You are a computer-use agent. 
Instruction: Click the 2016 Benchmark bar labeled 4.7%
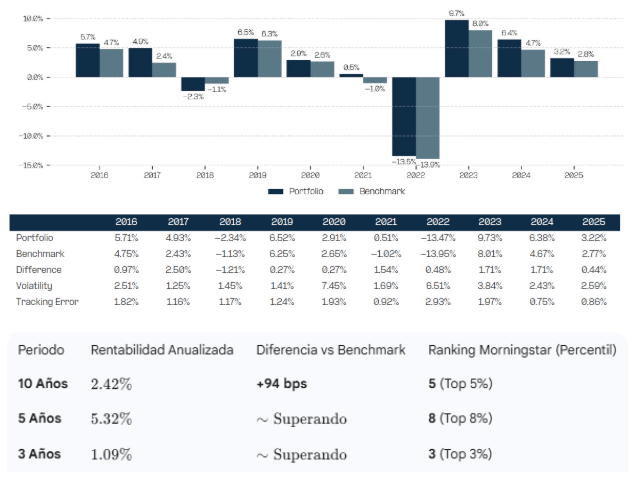[111, 63]
